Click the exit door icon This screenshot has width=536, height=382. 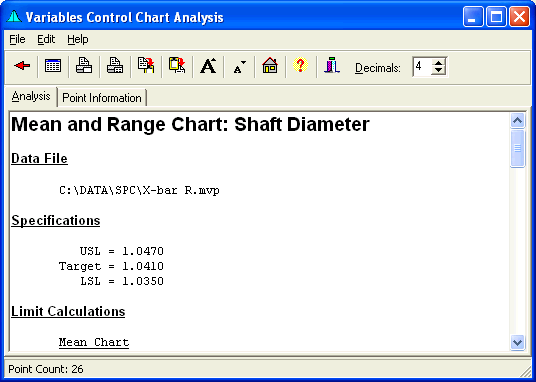332,65
